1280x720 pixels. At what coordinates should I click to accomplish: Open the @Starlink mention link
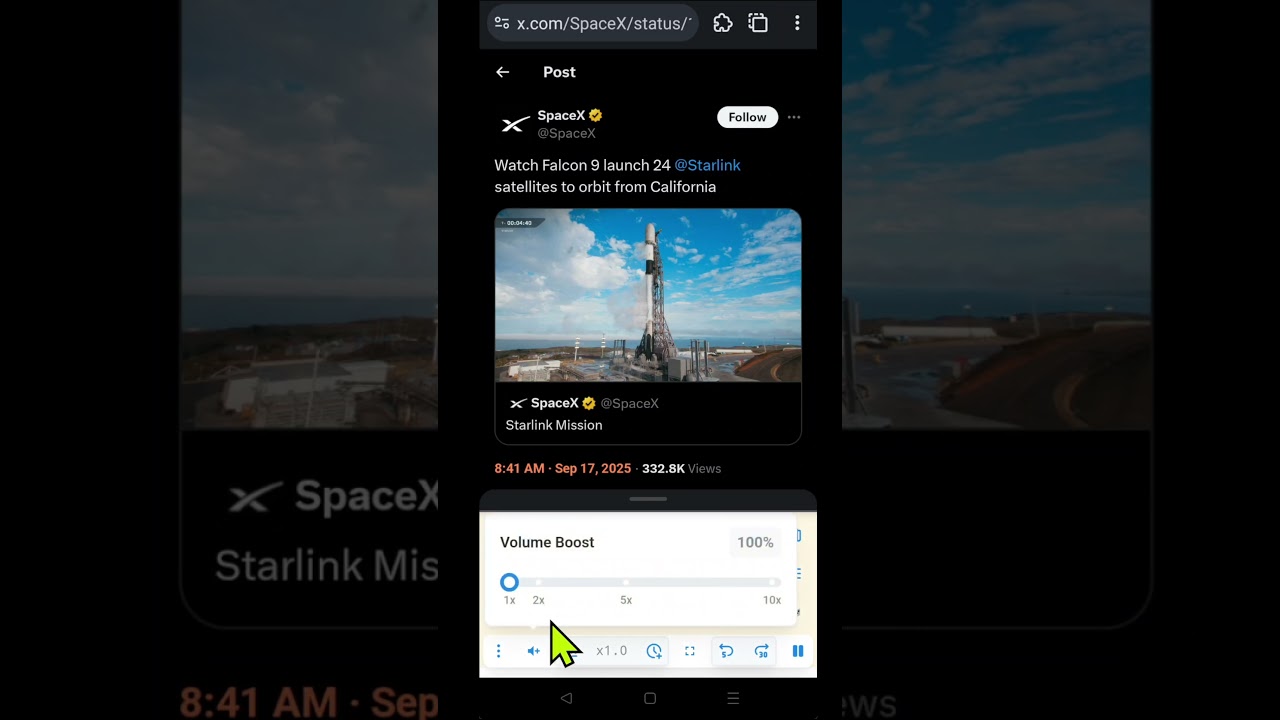coord(708,165)
